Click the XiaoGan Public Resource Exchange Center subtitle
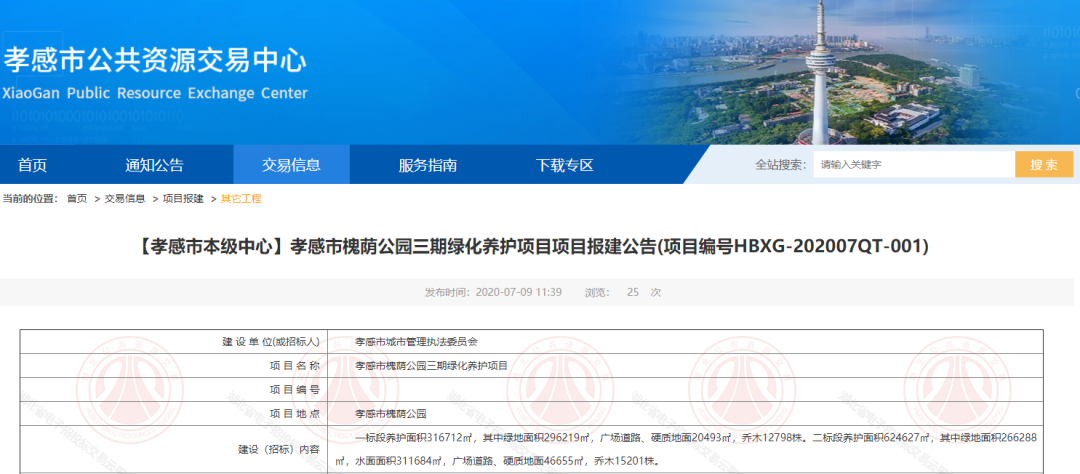The width and height of the screenshot is (1080, 474). [155, 93]
